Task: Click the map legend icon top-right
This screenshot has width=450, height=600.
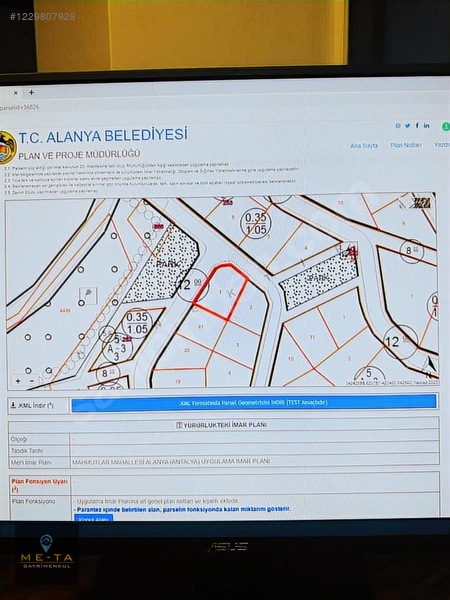Action: pyautogui.click(x=421, y=202)
